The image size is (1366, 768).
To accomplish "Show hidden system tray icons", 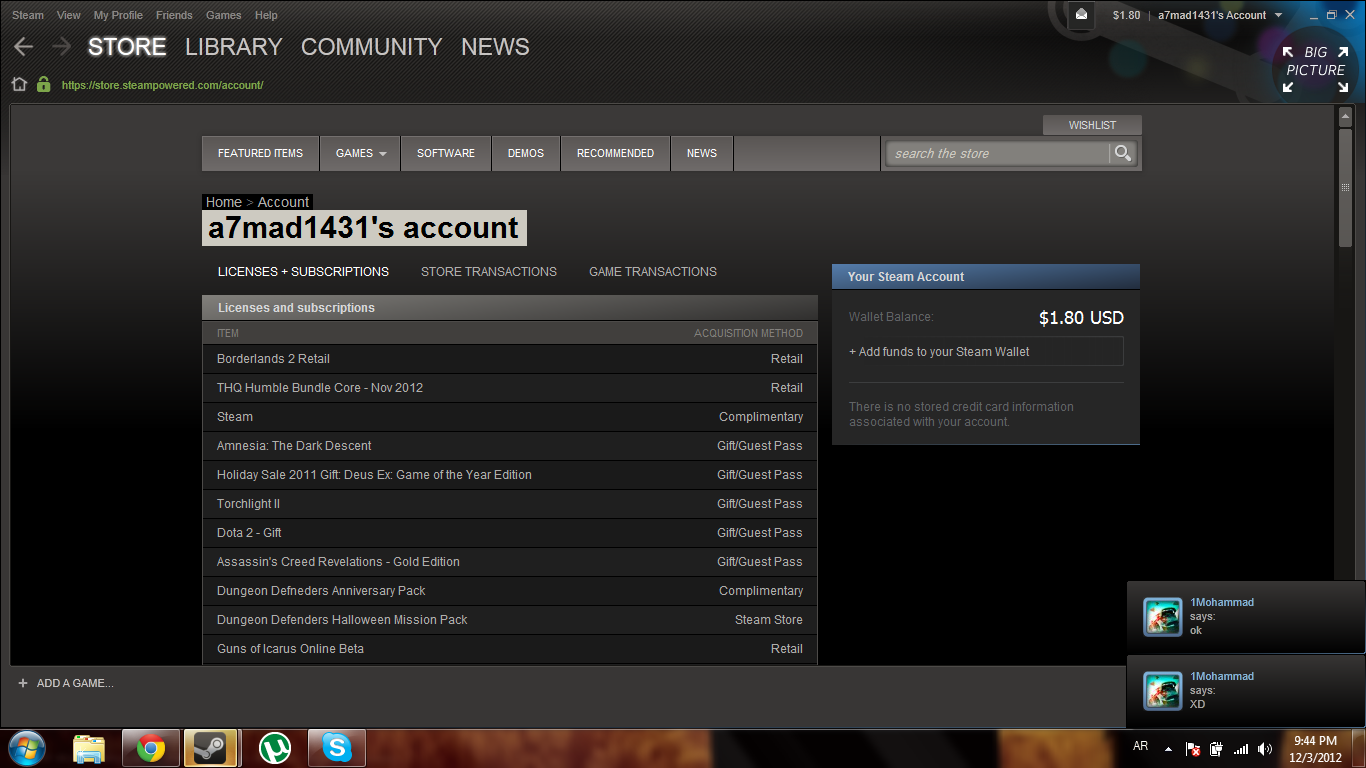I will 1168,749.
